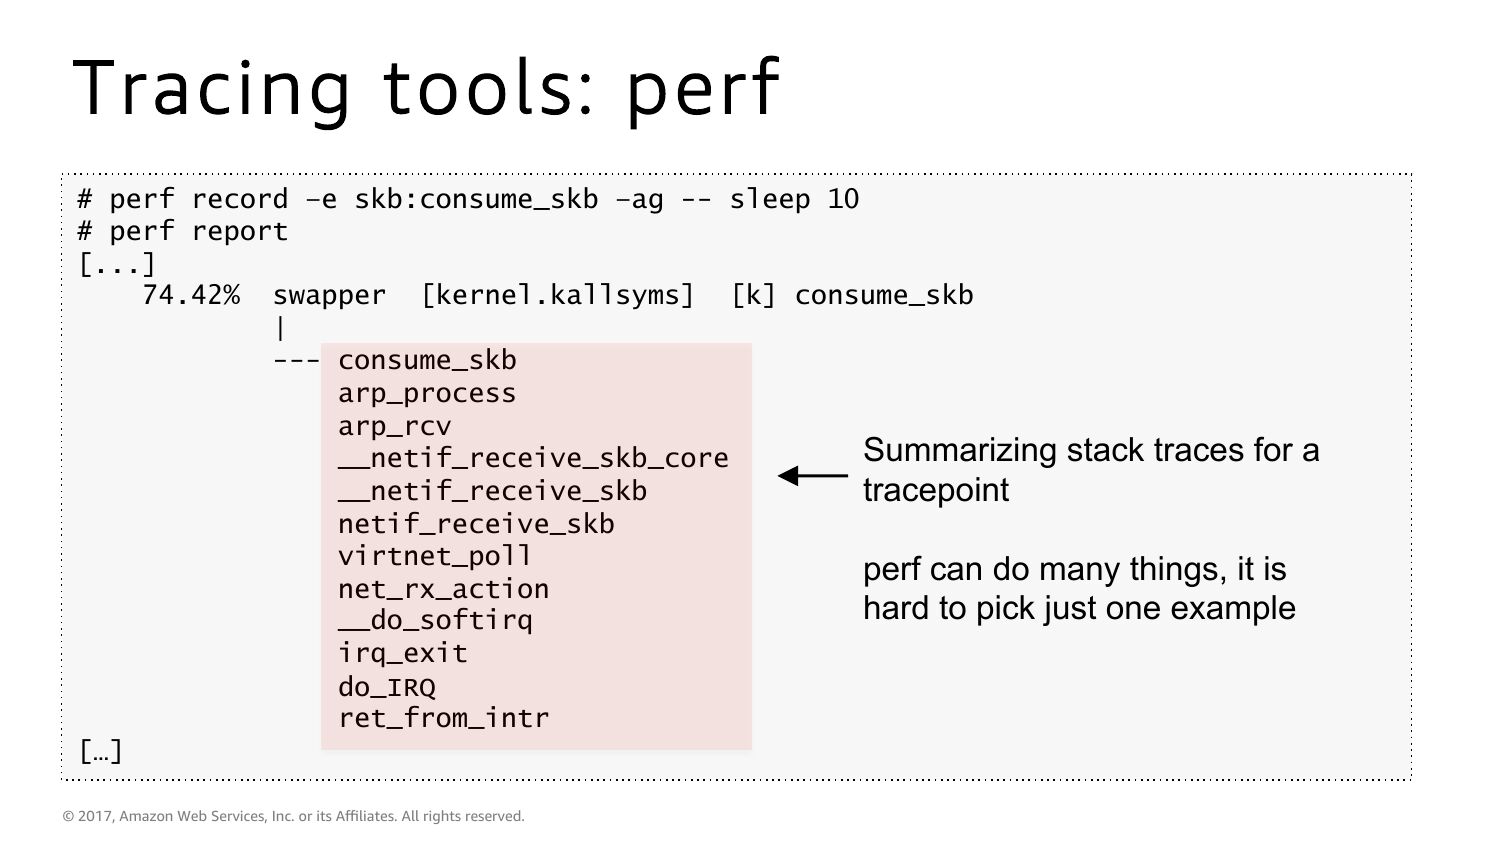
Task: Click the arp_process stack frame
Action: [x=427, y=394]
